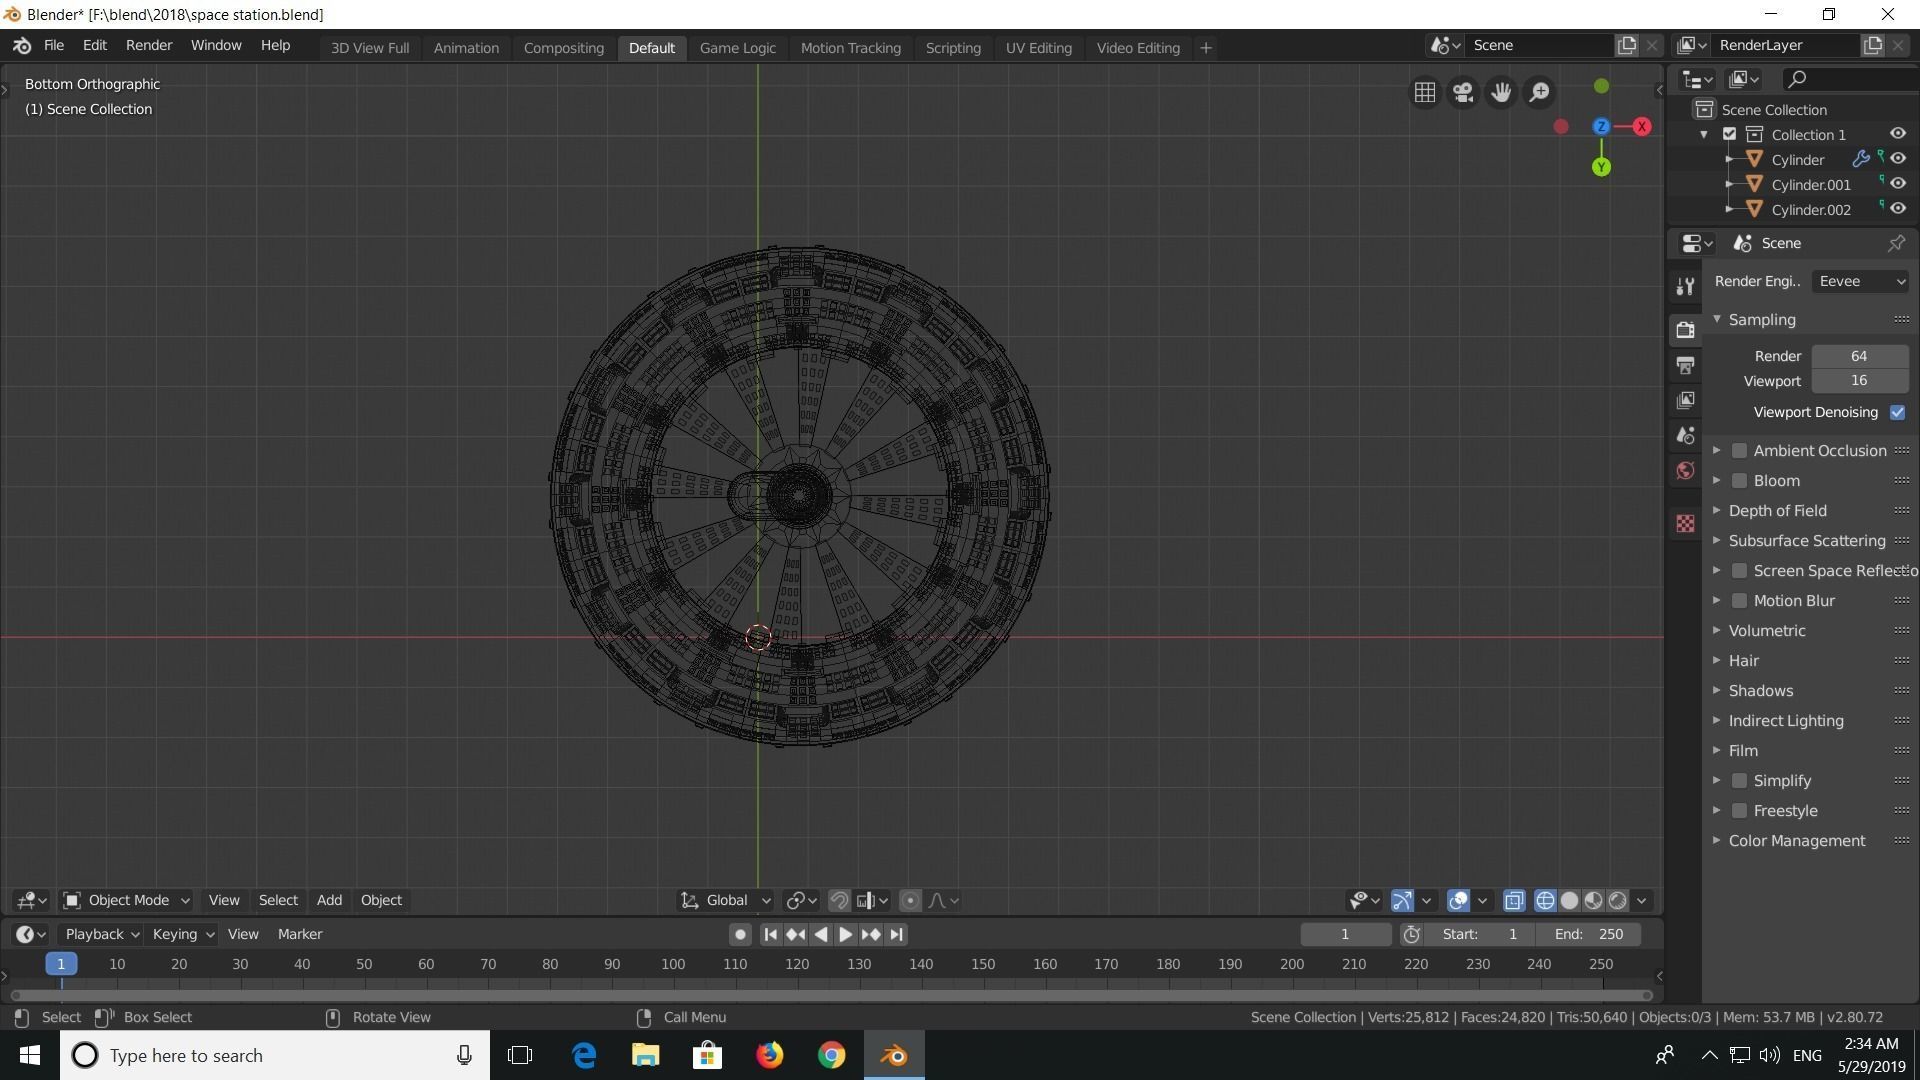Screen dimensions: 1920x1080
Task: Jump to previous keyframe
Action: coord(795,934)
